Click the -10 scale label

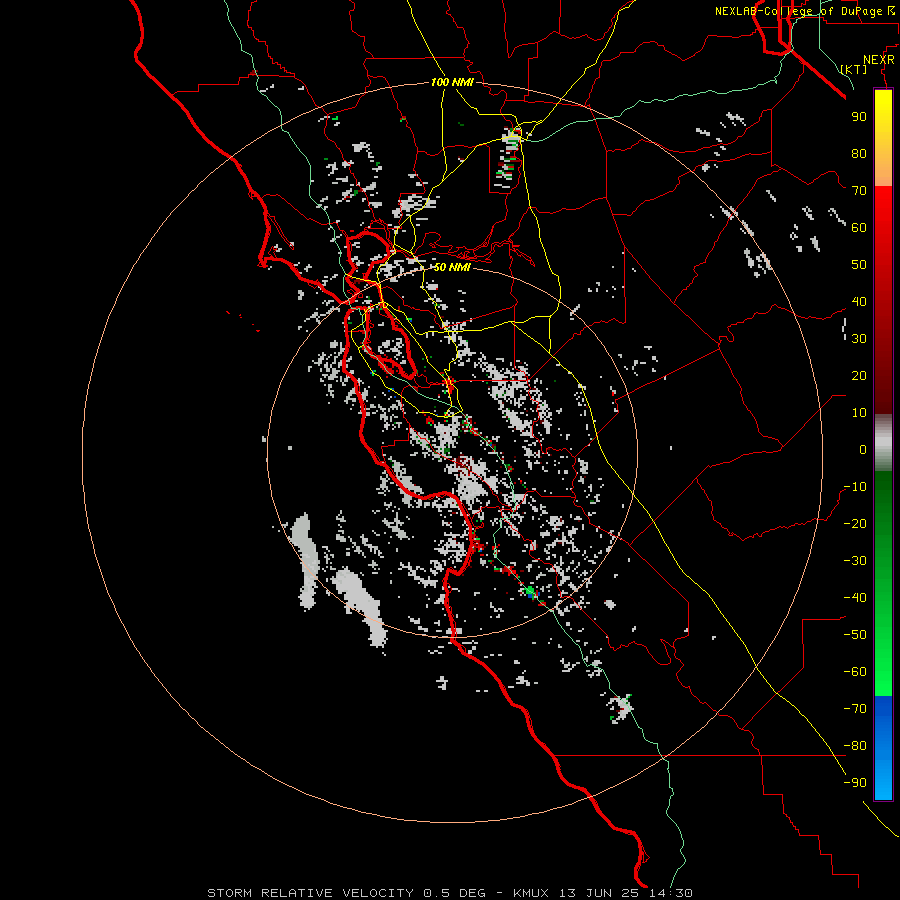(x=855, y=487)
